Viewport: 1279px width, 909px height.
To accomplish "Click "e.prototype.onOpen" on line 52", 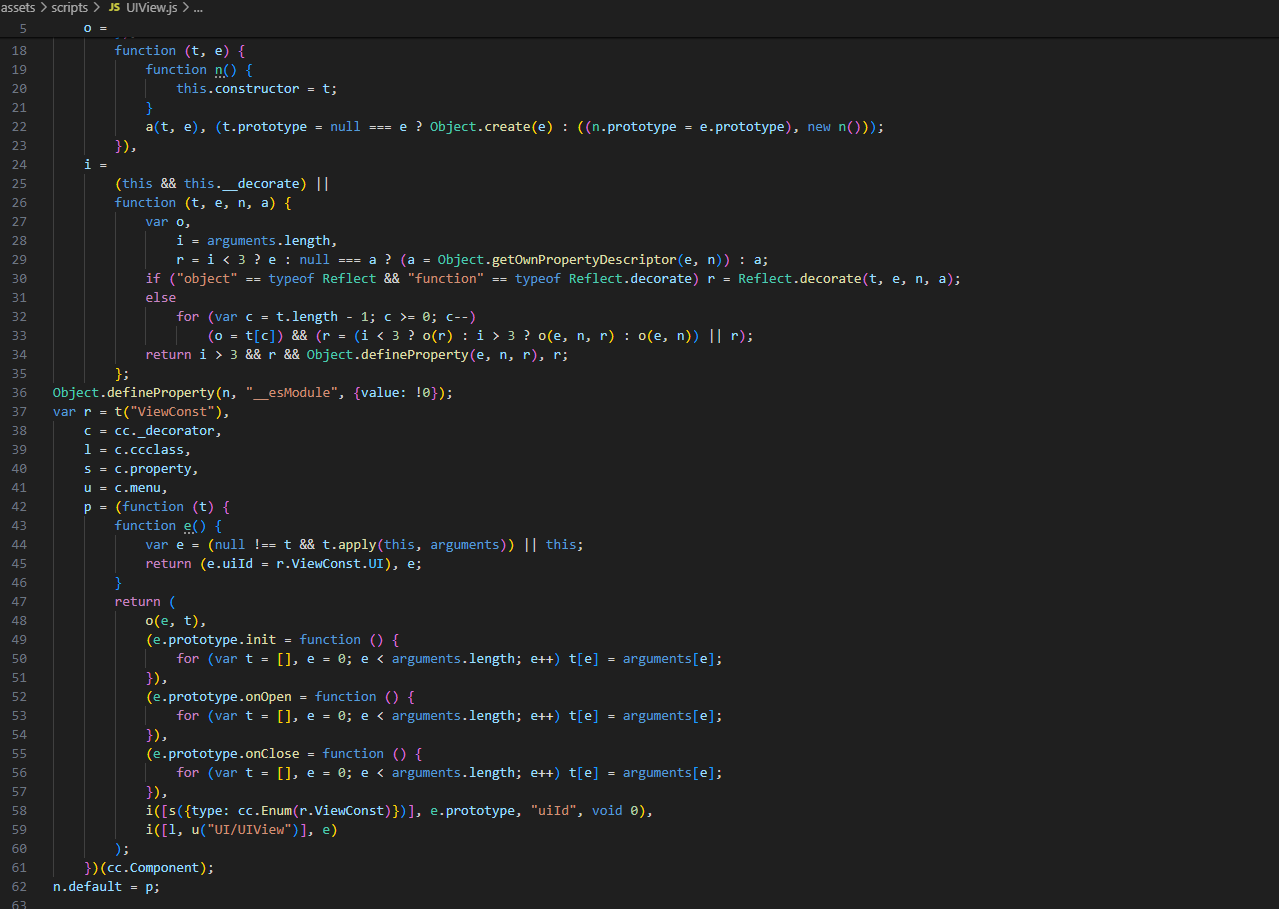I will coord(222,696).
